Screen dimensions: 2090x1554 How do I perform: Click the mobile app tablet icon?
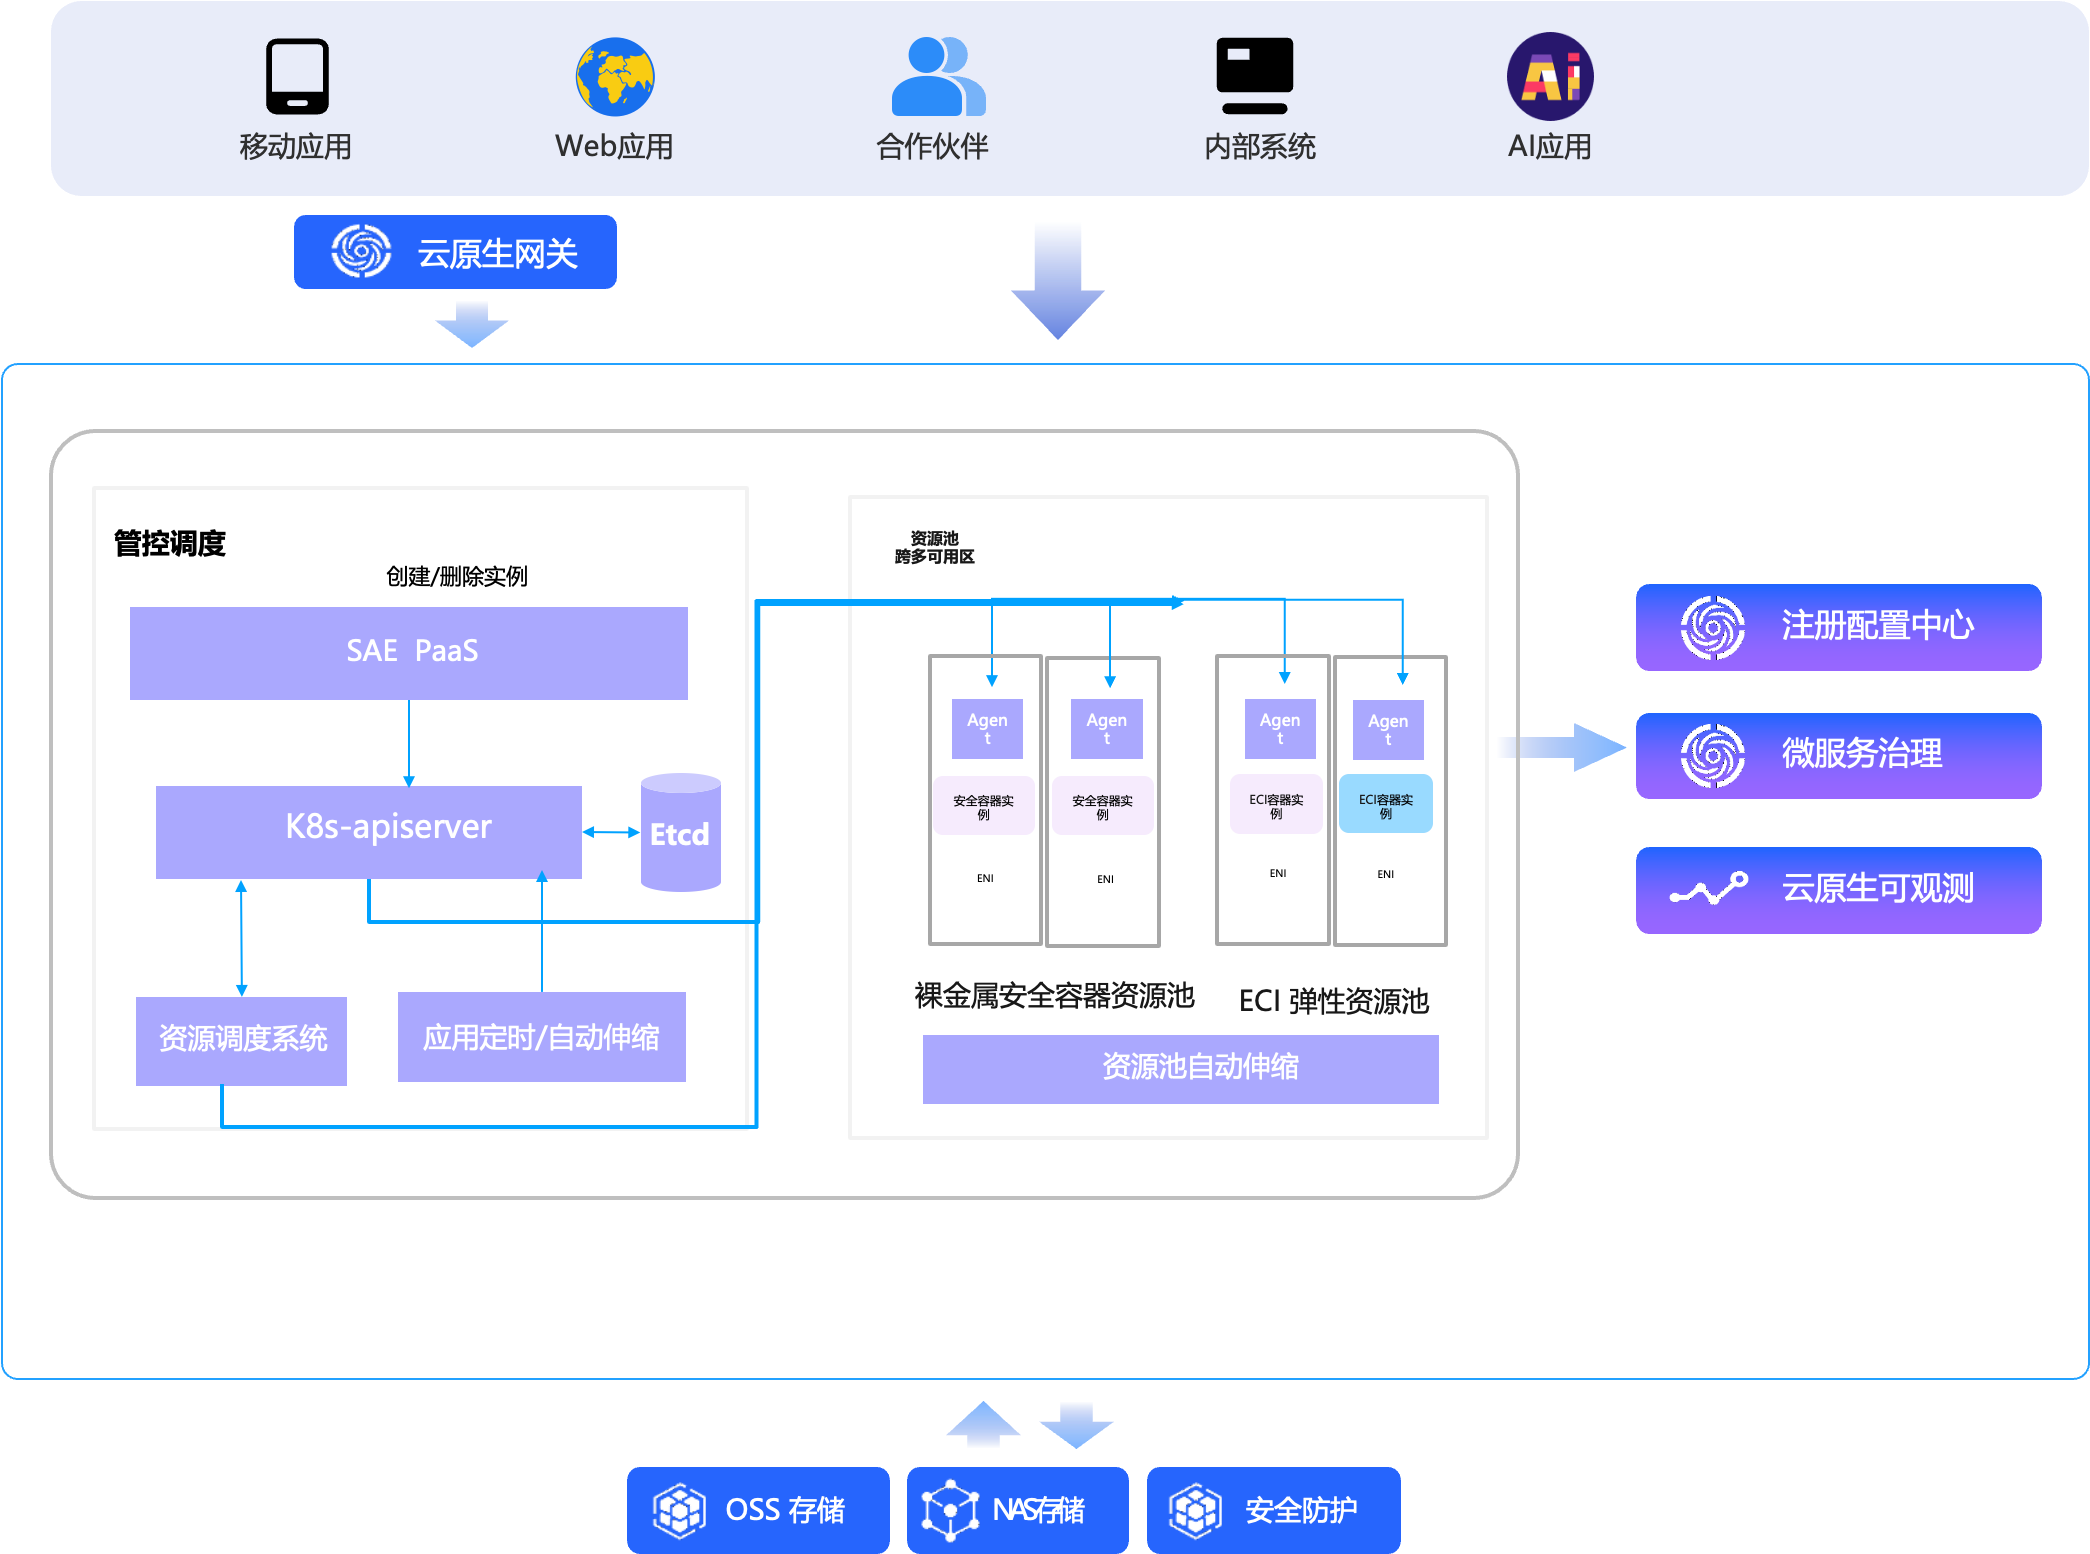(x=297, y=76)
